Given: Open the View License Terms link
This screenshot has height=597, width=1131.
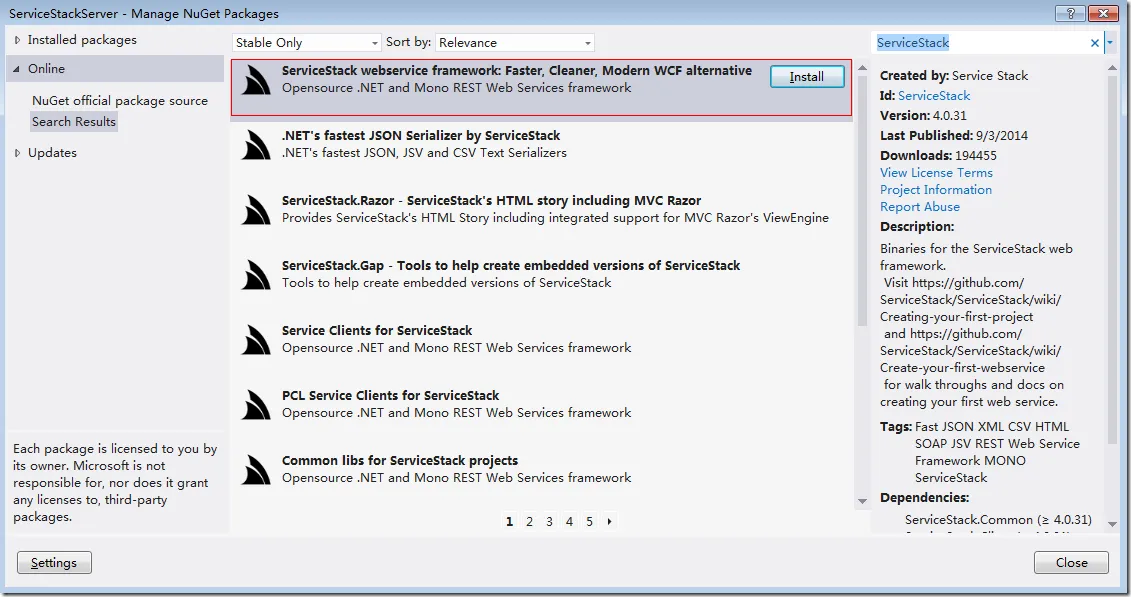Looking at the screenshot, I should (936, 173).
